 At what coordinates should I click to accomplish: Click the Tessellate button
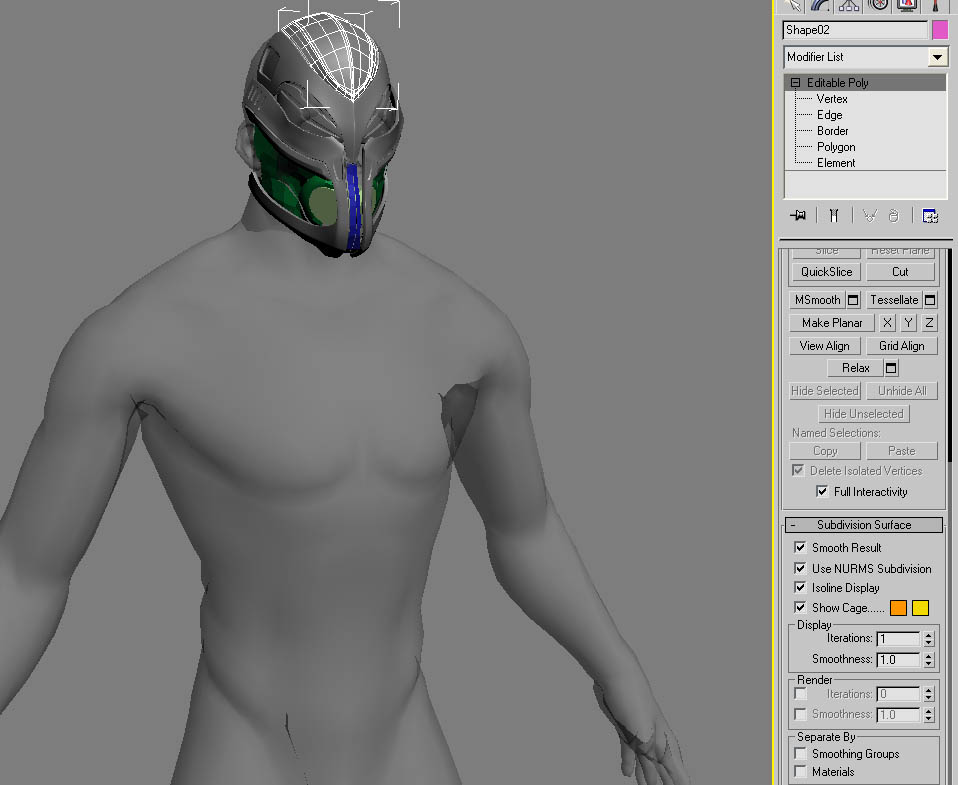894,300
